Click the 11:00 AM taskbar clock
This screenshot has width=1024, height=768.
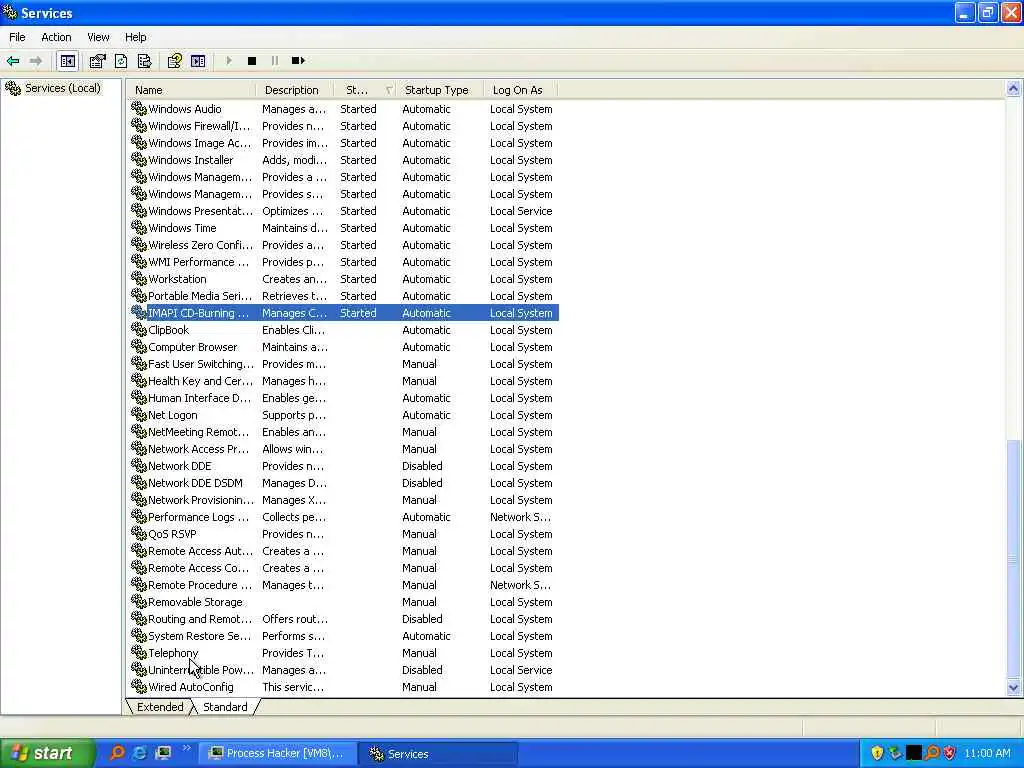[x=987, y=753]
